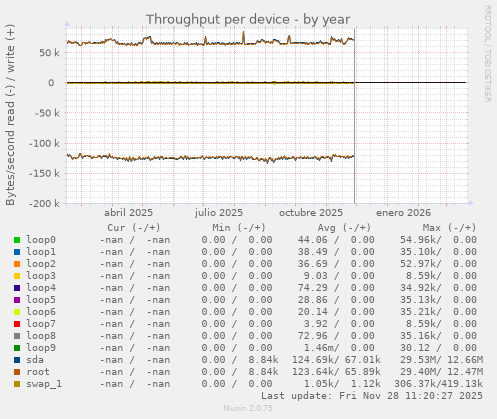Select the loop3 legend label
The width and height of the screenshot is (497, 419).
click(41, 276)
